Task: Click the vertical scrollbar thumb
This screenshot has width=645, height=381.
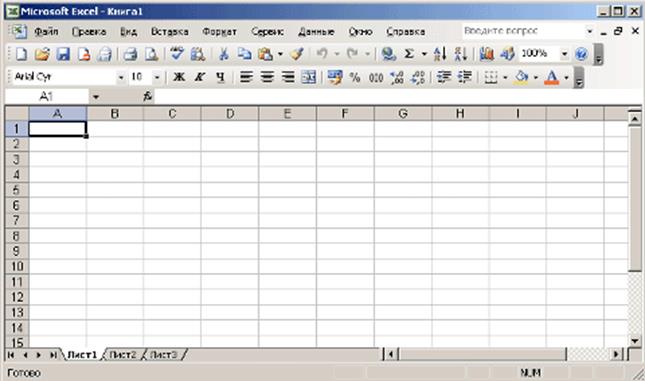Action: click(635, 199)
